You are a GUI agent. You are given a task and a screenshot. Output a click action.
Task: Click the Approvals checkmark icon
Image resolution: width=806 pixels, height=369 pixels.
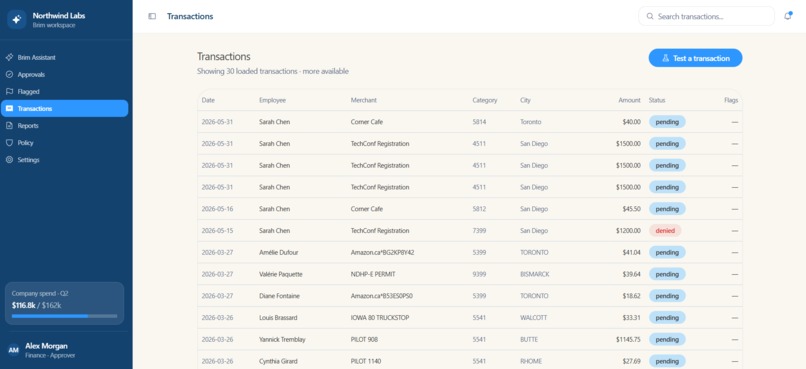tap(9, 75)
